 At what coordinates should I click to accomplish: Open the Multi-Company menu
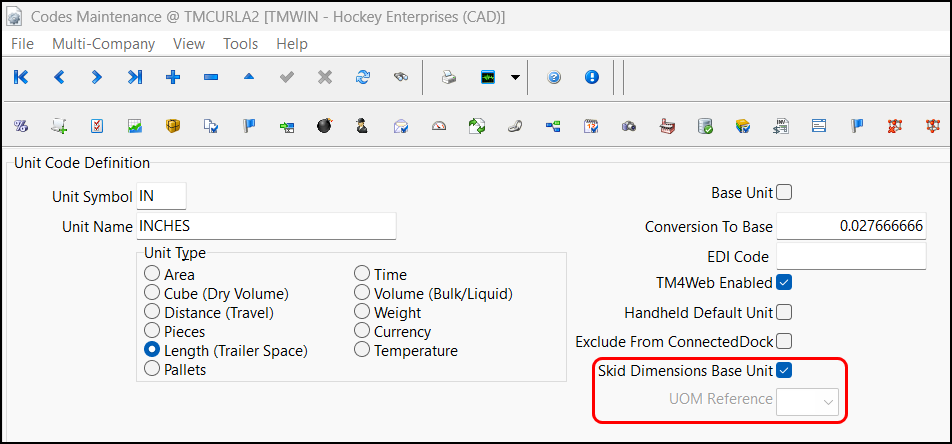(103, 44)
